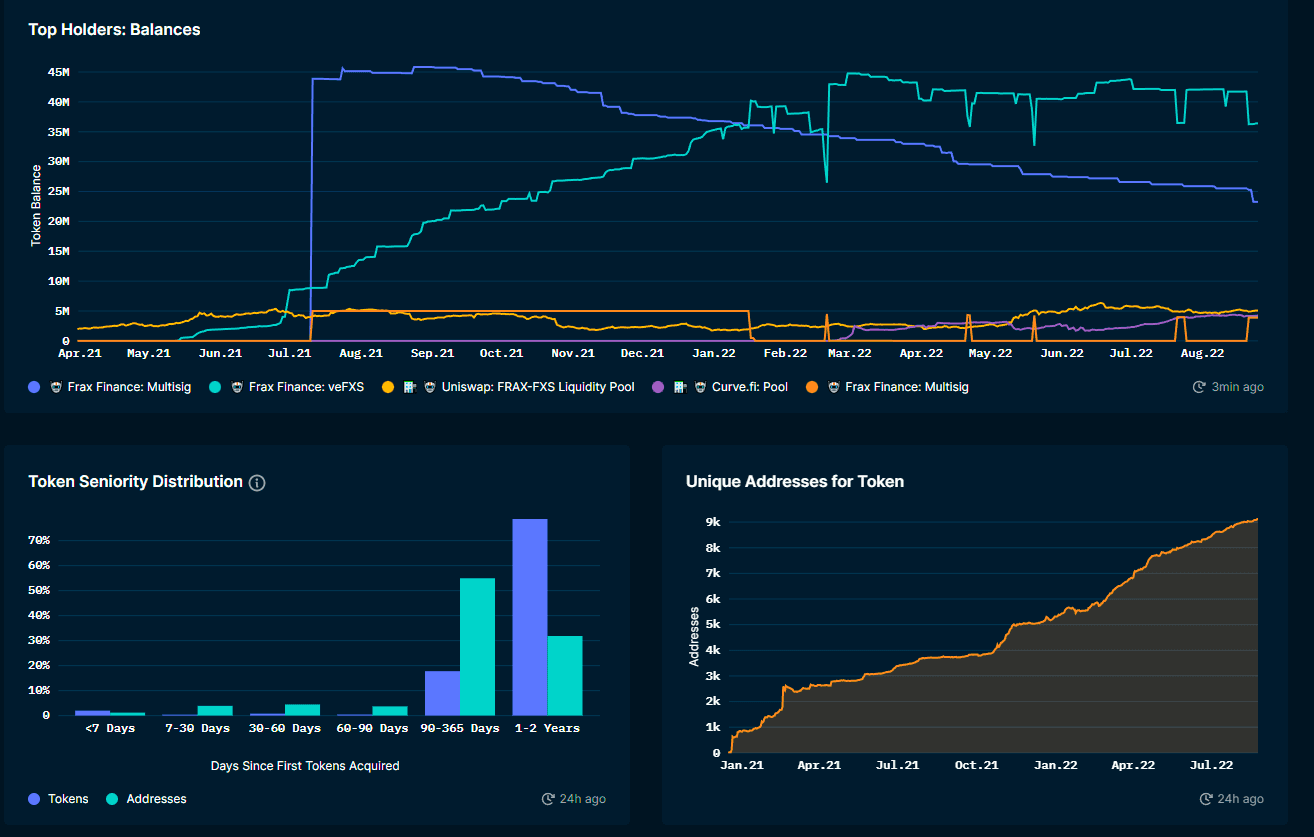Click the Frax icon beside blue Multisig legend
Viewport: 1314px width, 837px height.
[56, 387]
